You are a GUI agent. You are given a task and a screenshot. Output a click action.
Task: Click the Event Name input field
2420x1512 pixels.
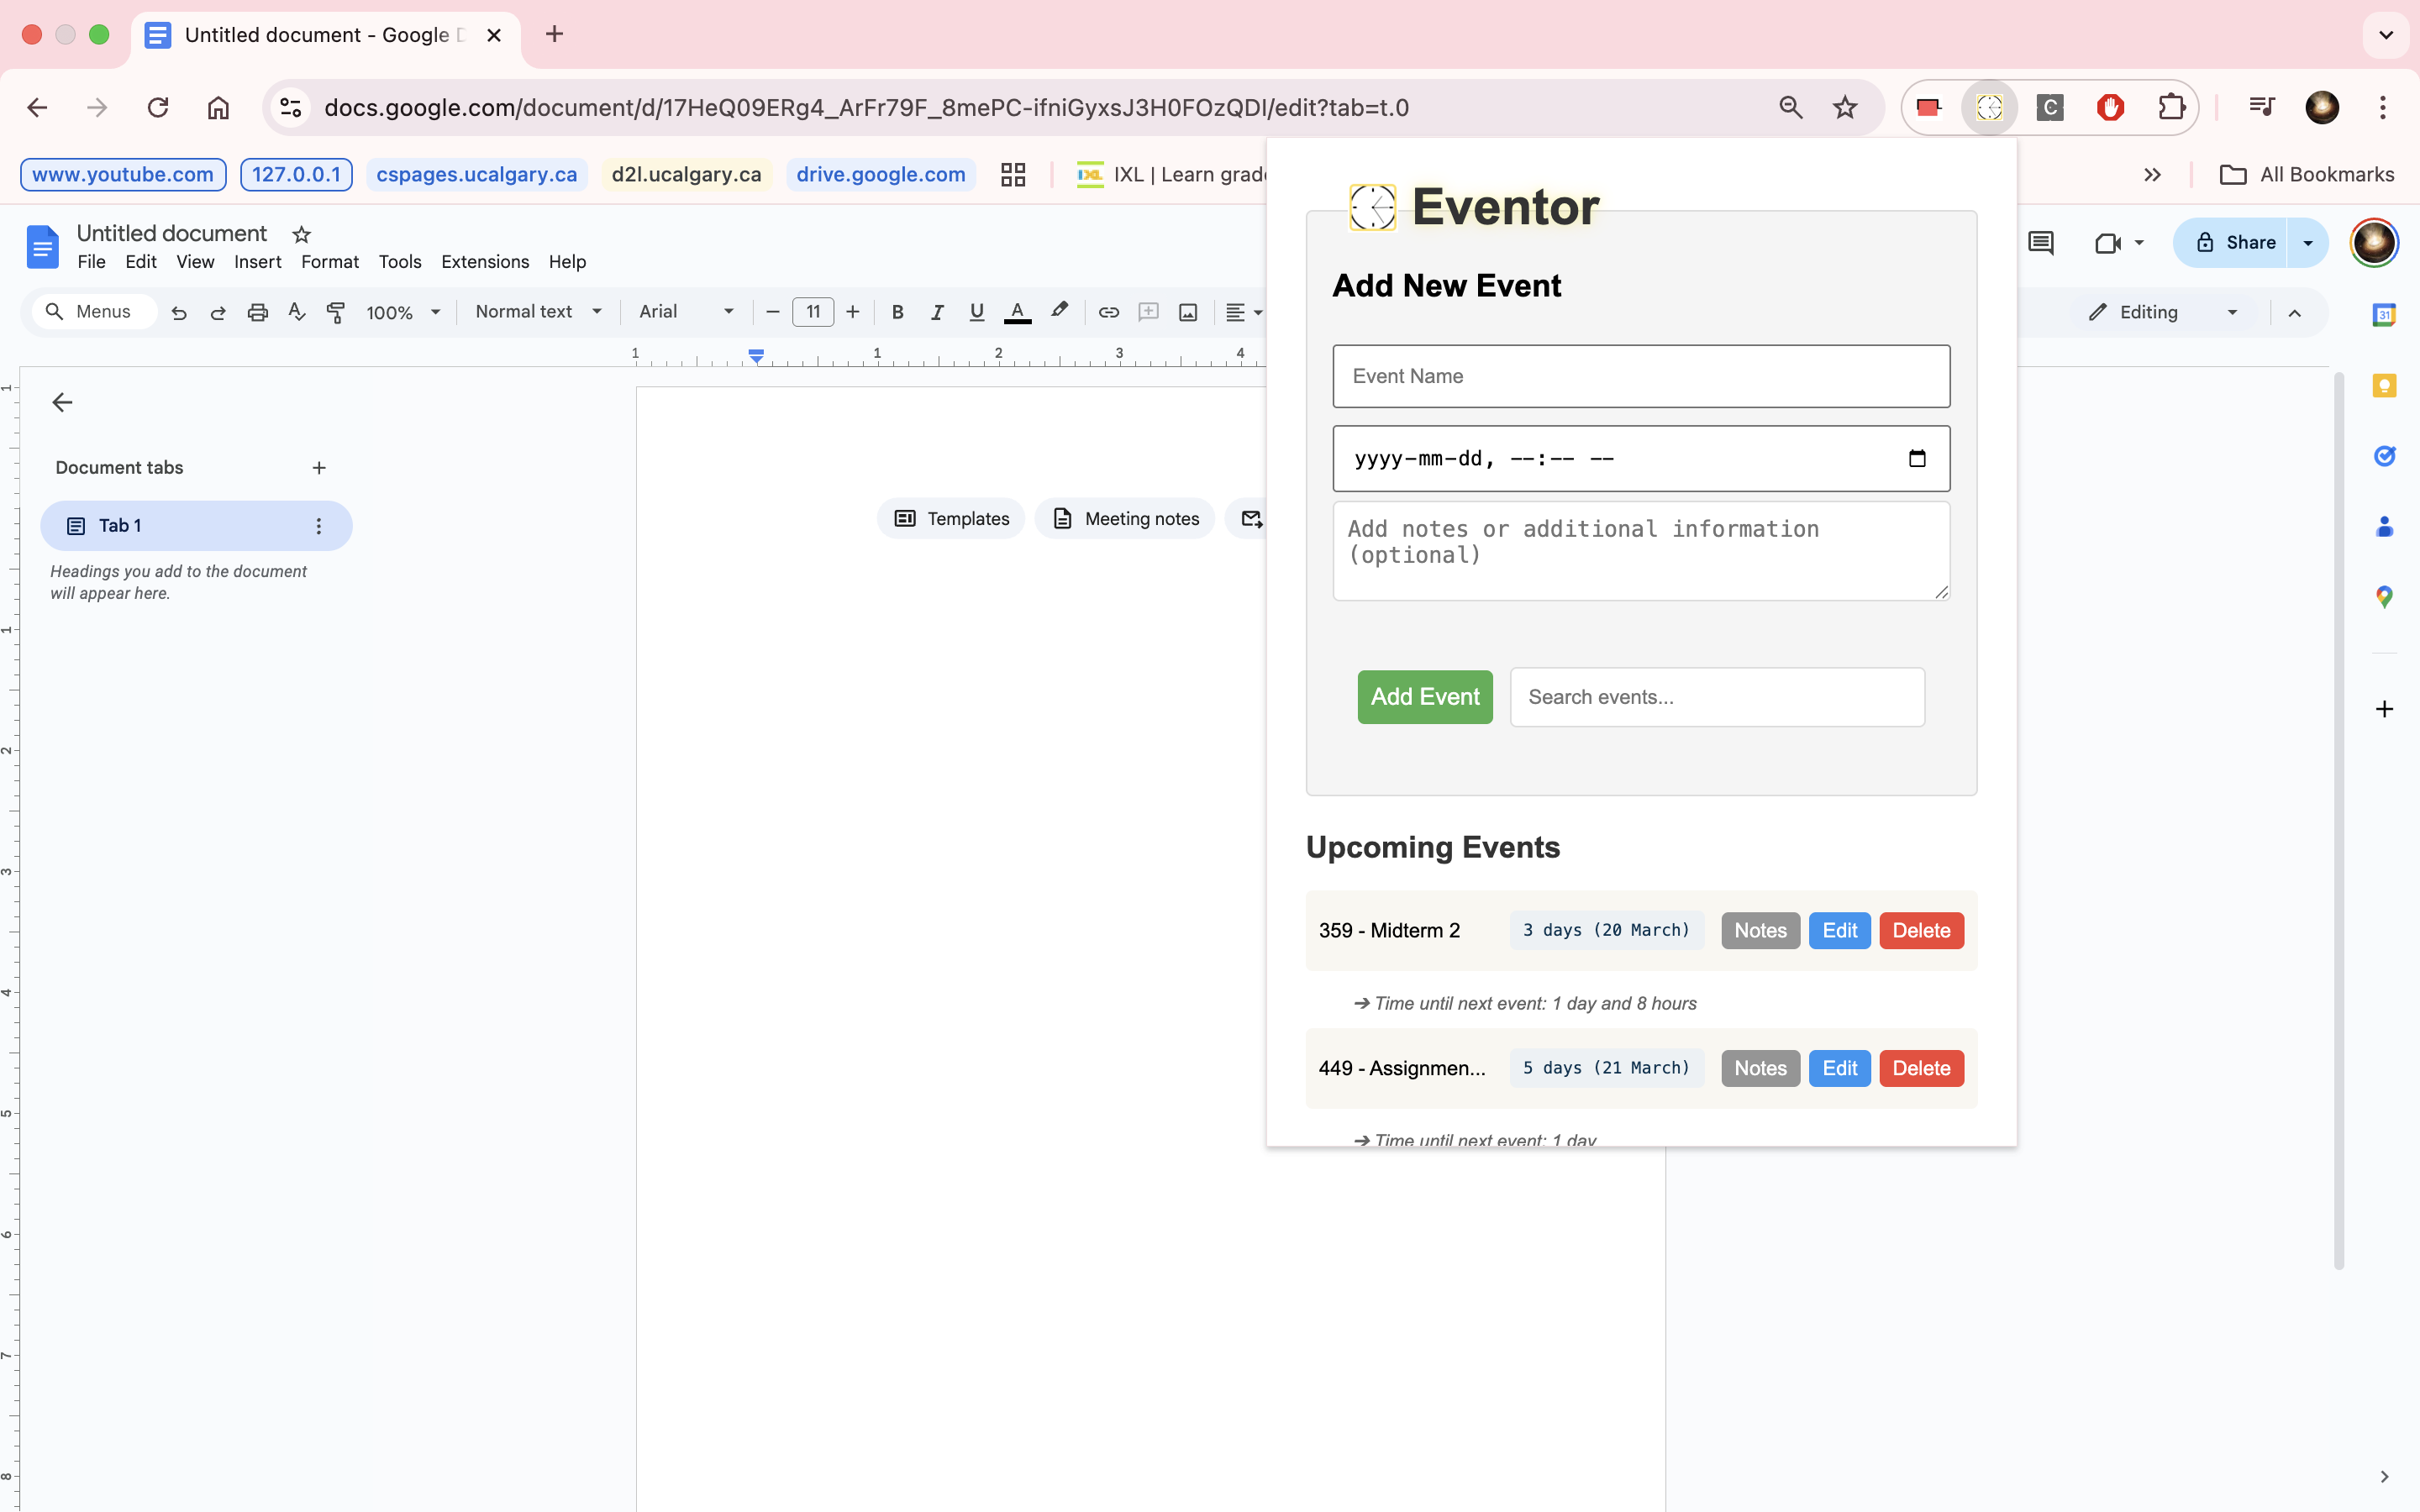pos(1640,376)
